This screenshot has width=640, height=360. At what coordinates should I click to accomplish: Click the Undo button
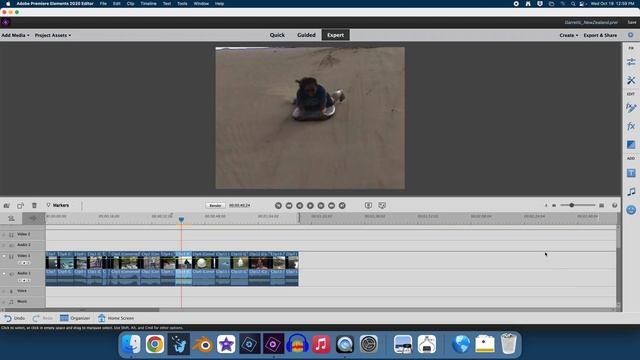(x=15, y=318)
